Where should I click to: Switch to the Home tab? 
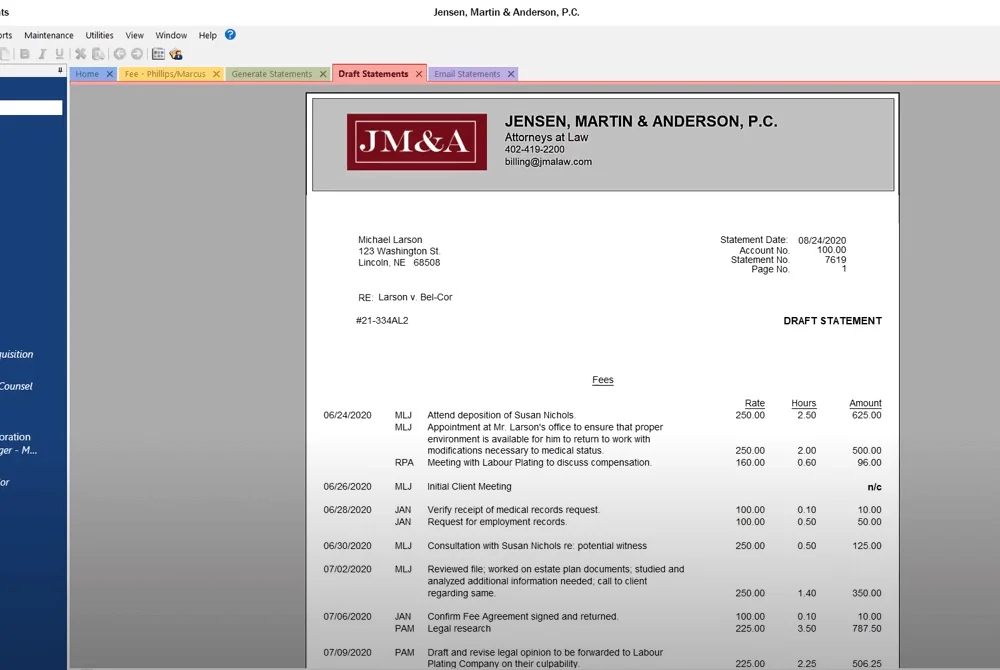pyautogui.click(x=87, y=74)
